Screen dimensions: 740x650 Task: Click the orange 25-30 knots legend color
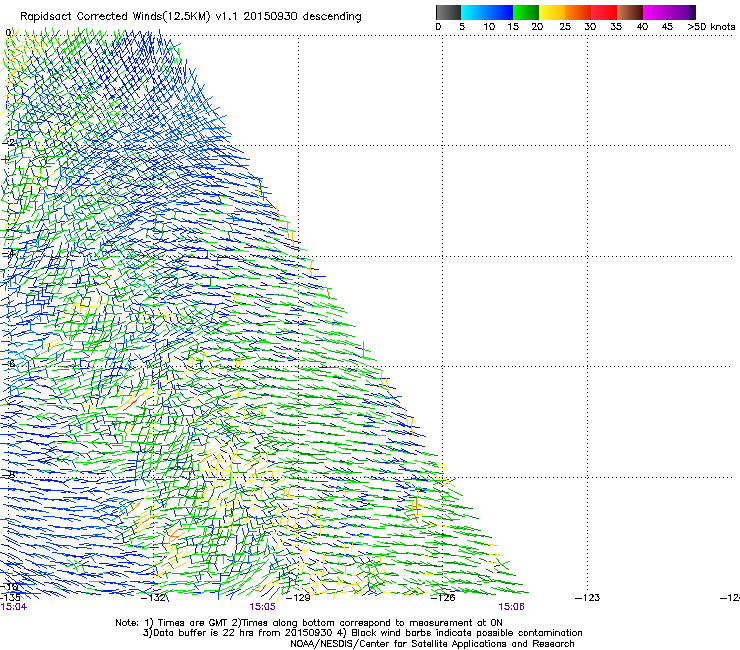pos(578,12)
